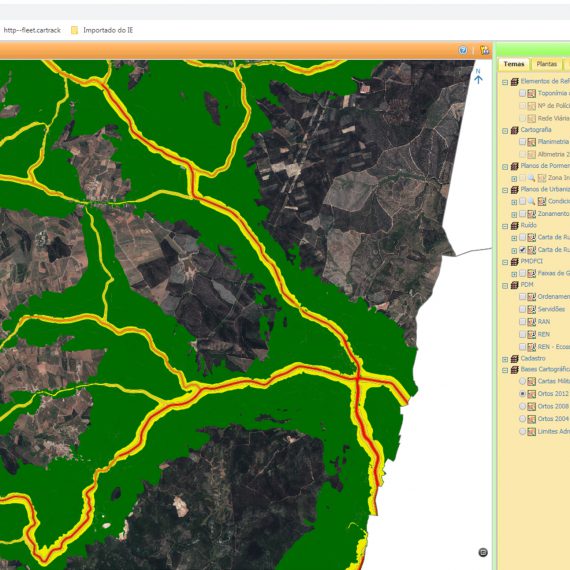Screen dimensions: 570x570
Task: Open the blue help question-mark icon
Action: pyautogui.click(x=463, y=50)
